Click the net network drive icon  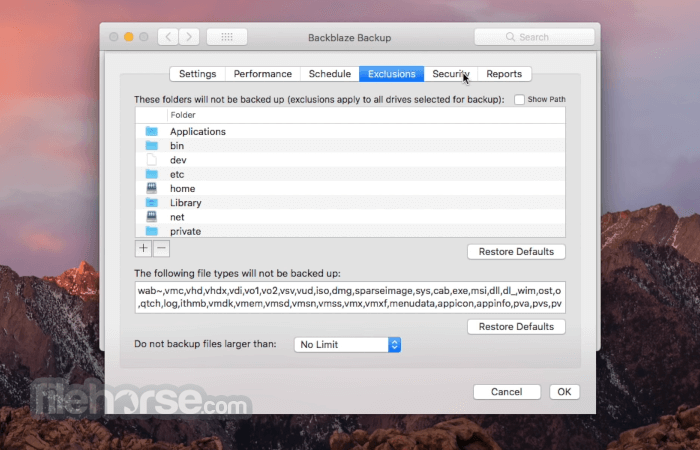click(x=152, y=217)
